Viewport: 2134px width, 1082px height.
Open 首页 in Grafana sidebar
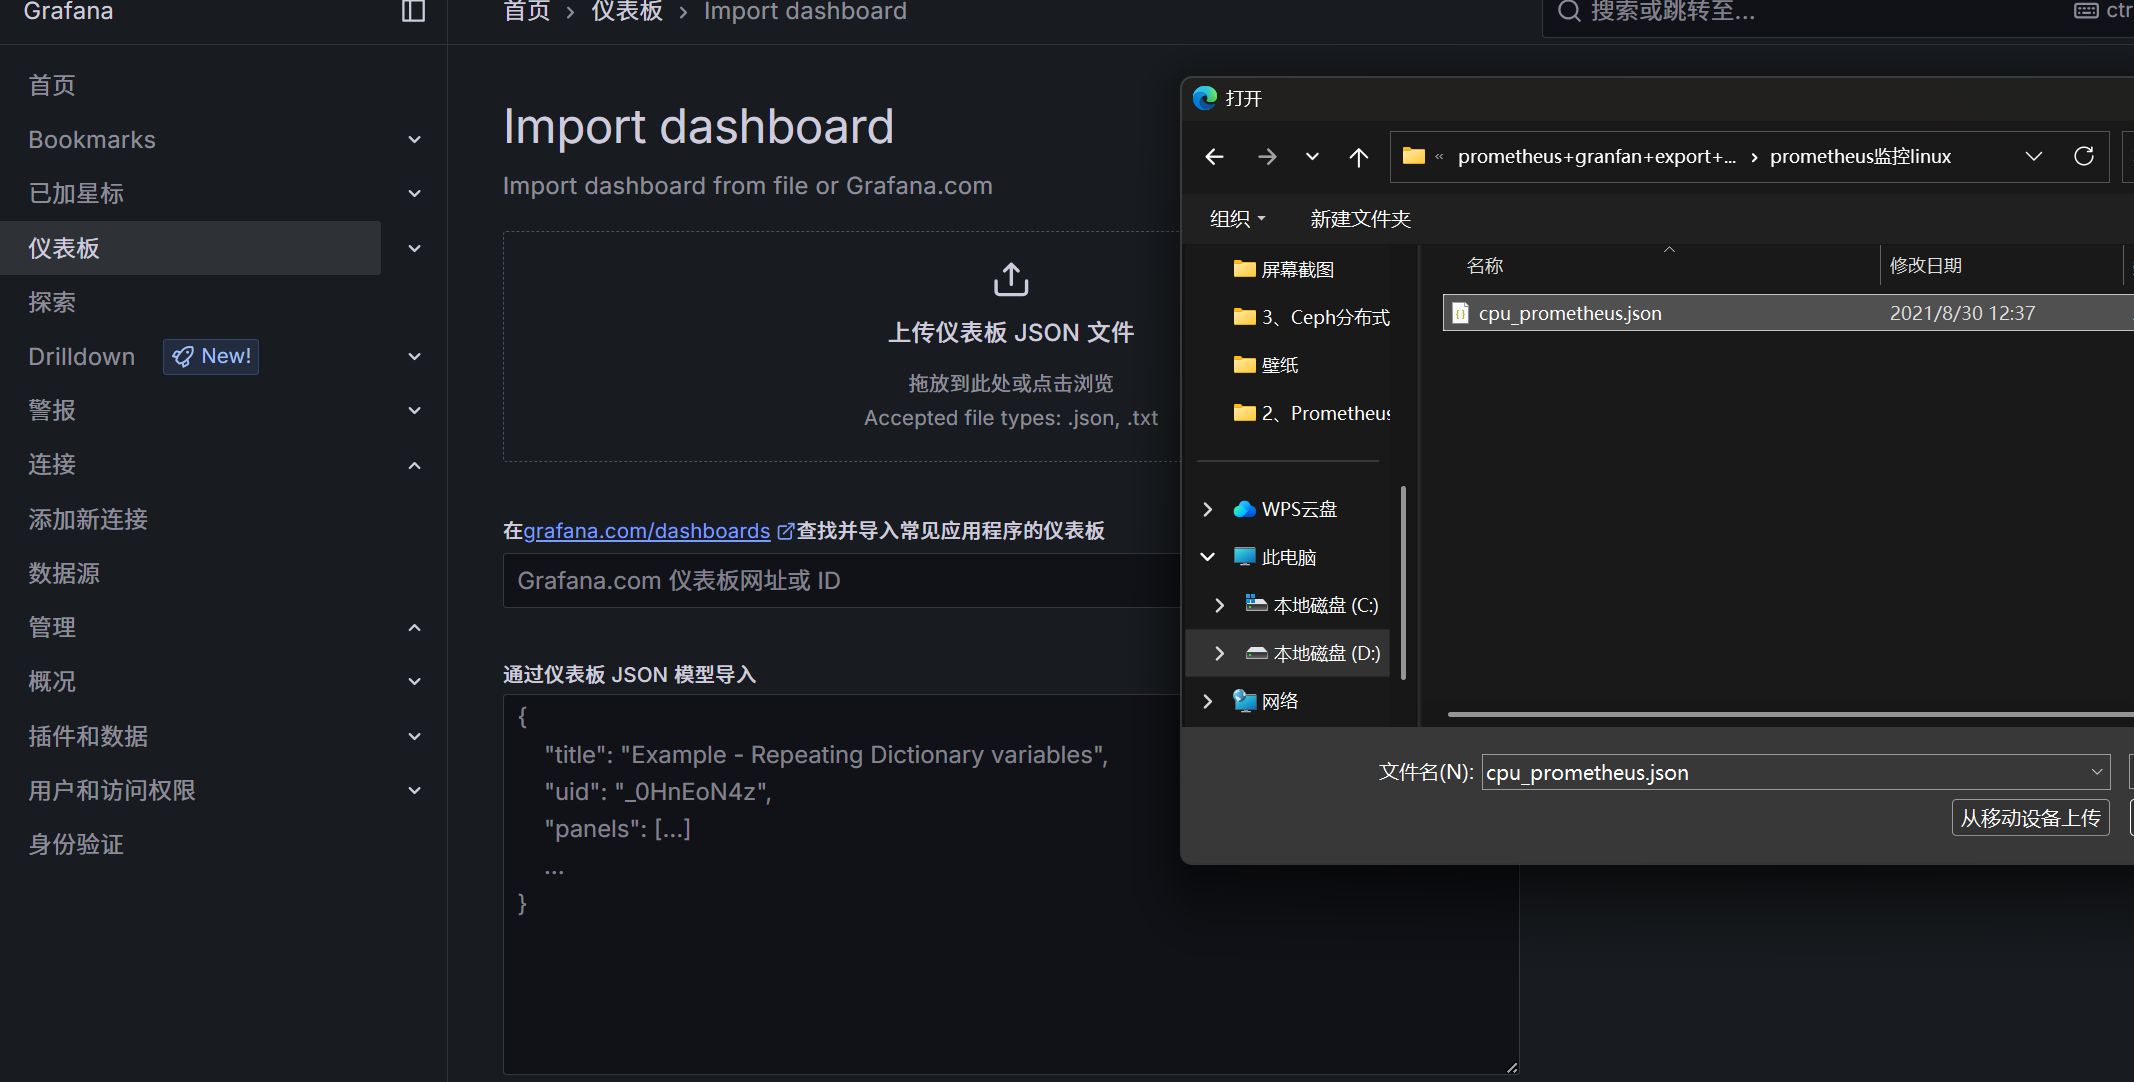52,85
